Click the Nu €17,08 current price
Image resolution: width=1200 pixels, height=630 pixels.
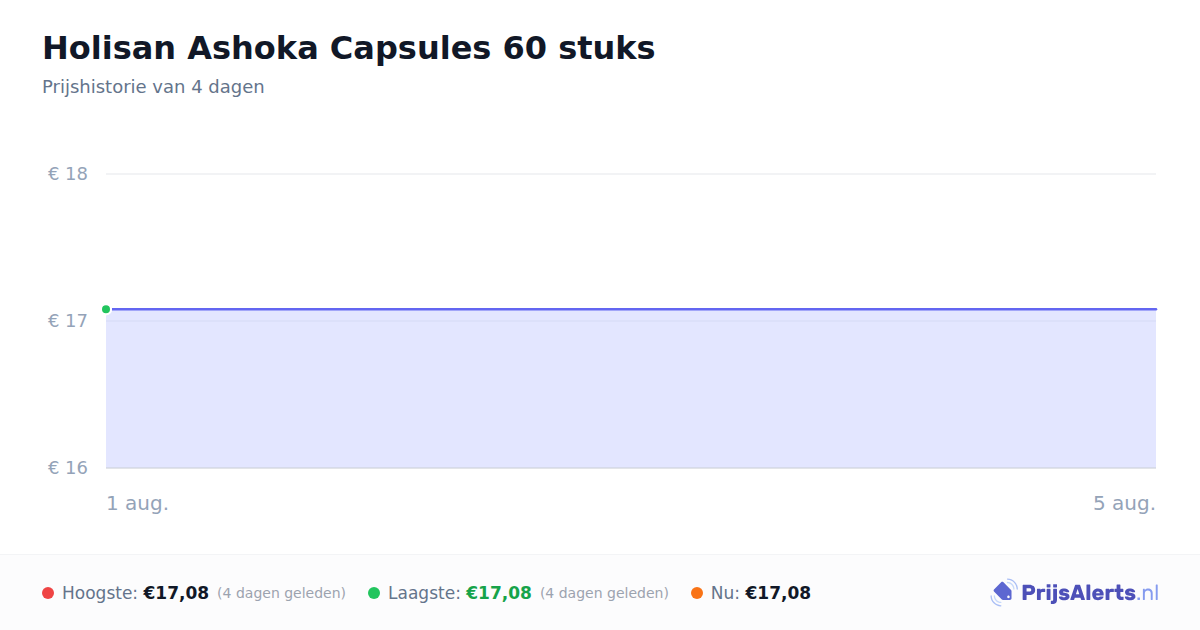point(778,593)
